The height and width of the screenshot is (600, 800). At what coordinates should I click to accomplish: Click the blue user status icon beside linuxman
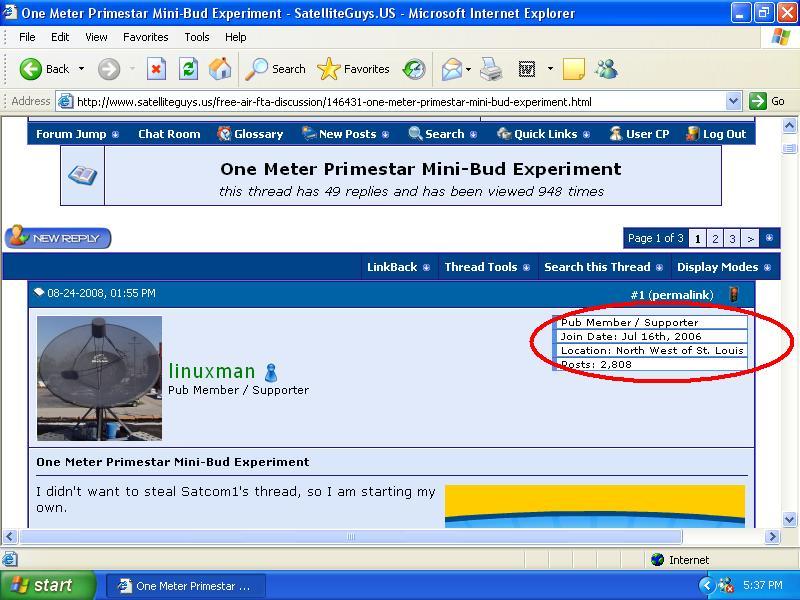point(271,372)
